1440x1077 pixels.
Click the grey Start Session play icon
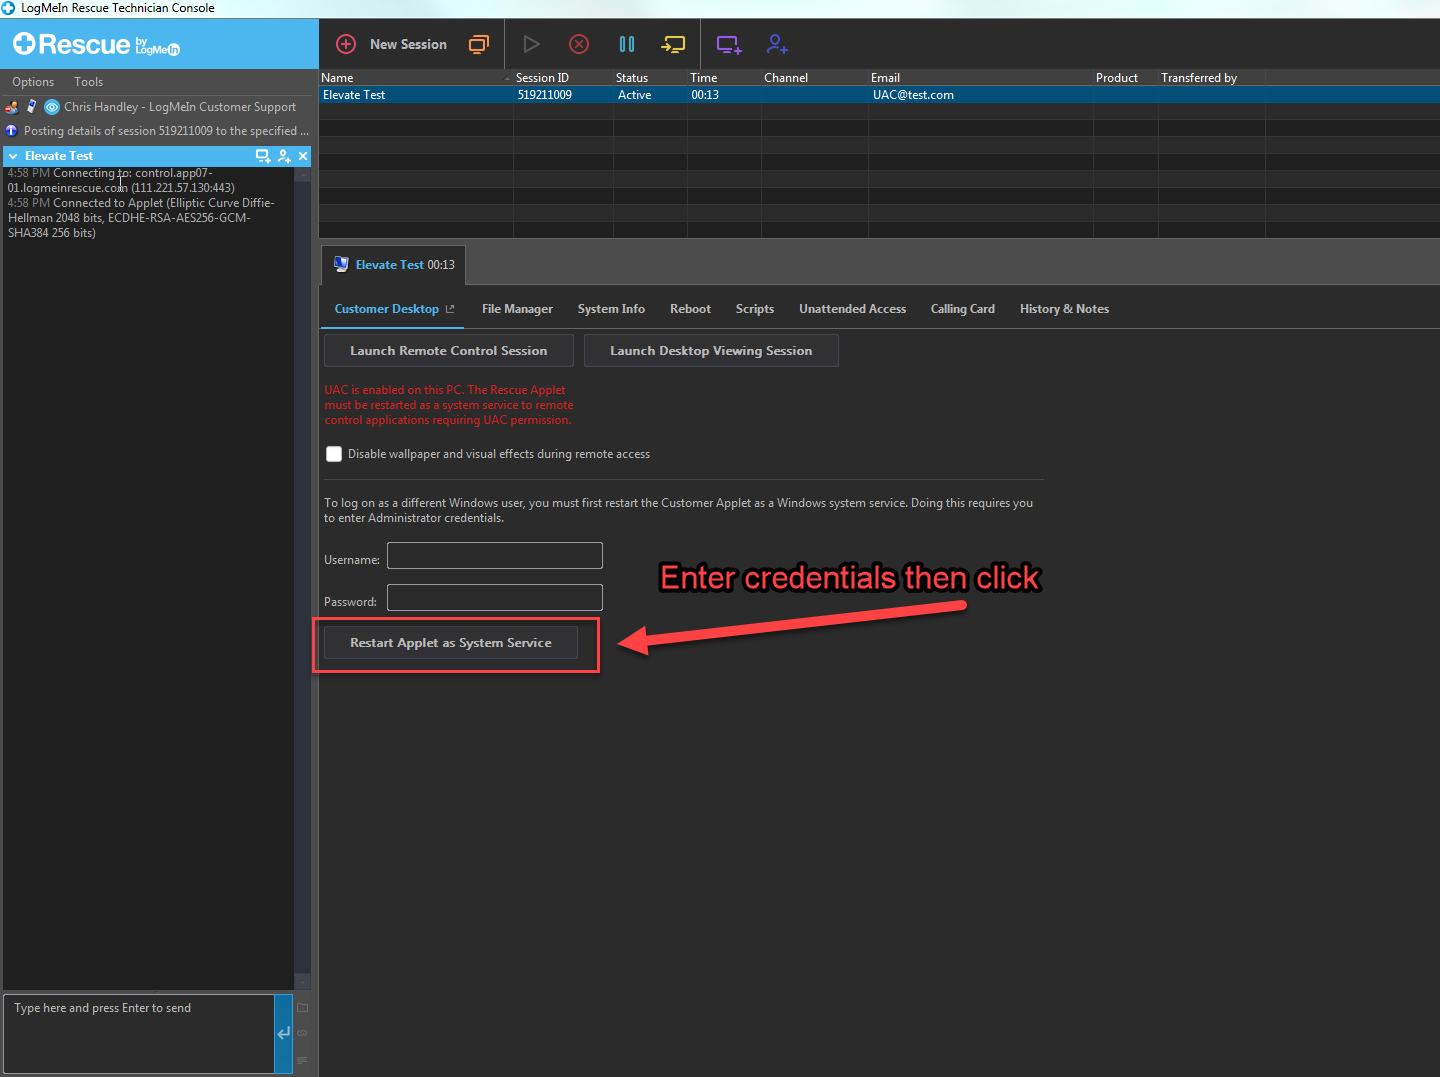[531, 44]
